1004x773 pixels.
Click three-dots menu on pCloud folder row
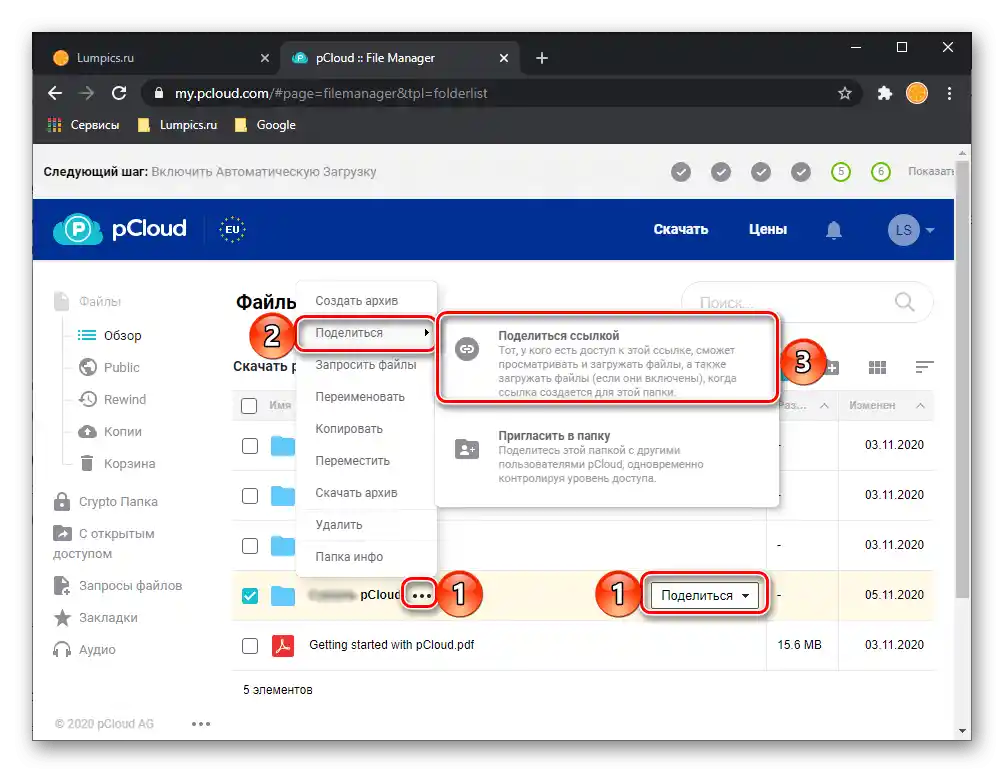pyautogui.click(x=421, y=596)
